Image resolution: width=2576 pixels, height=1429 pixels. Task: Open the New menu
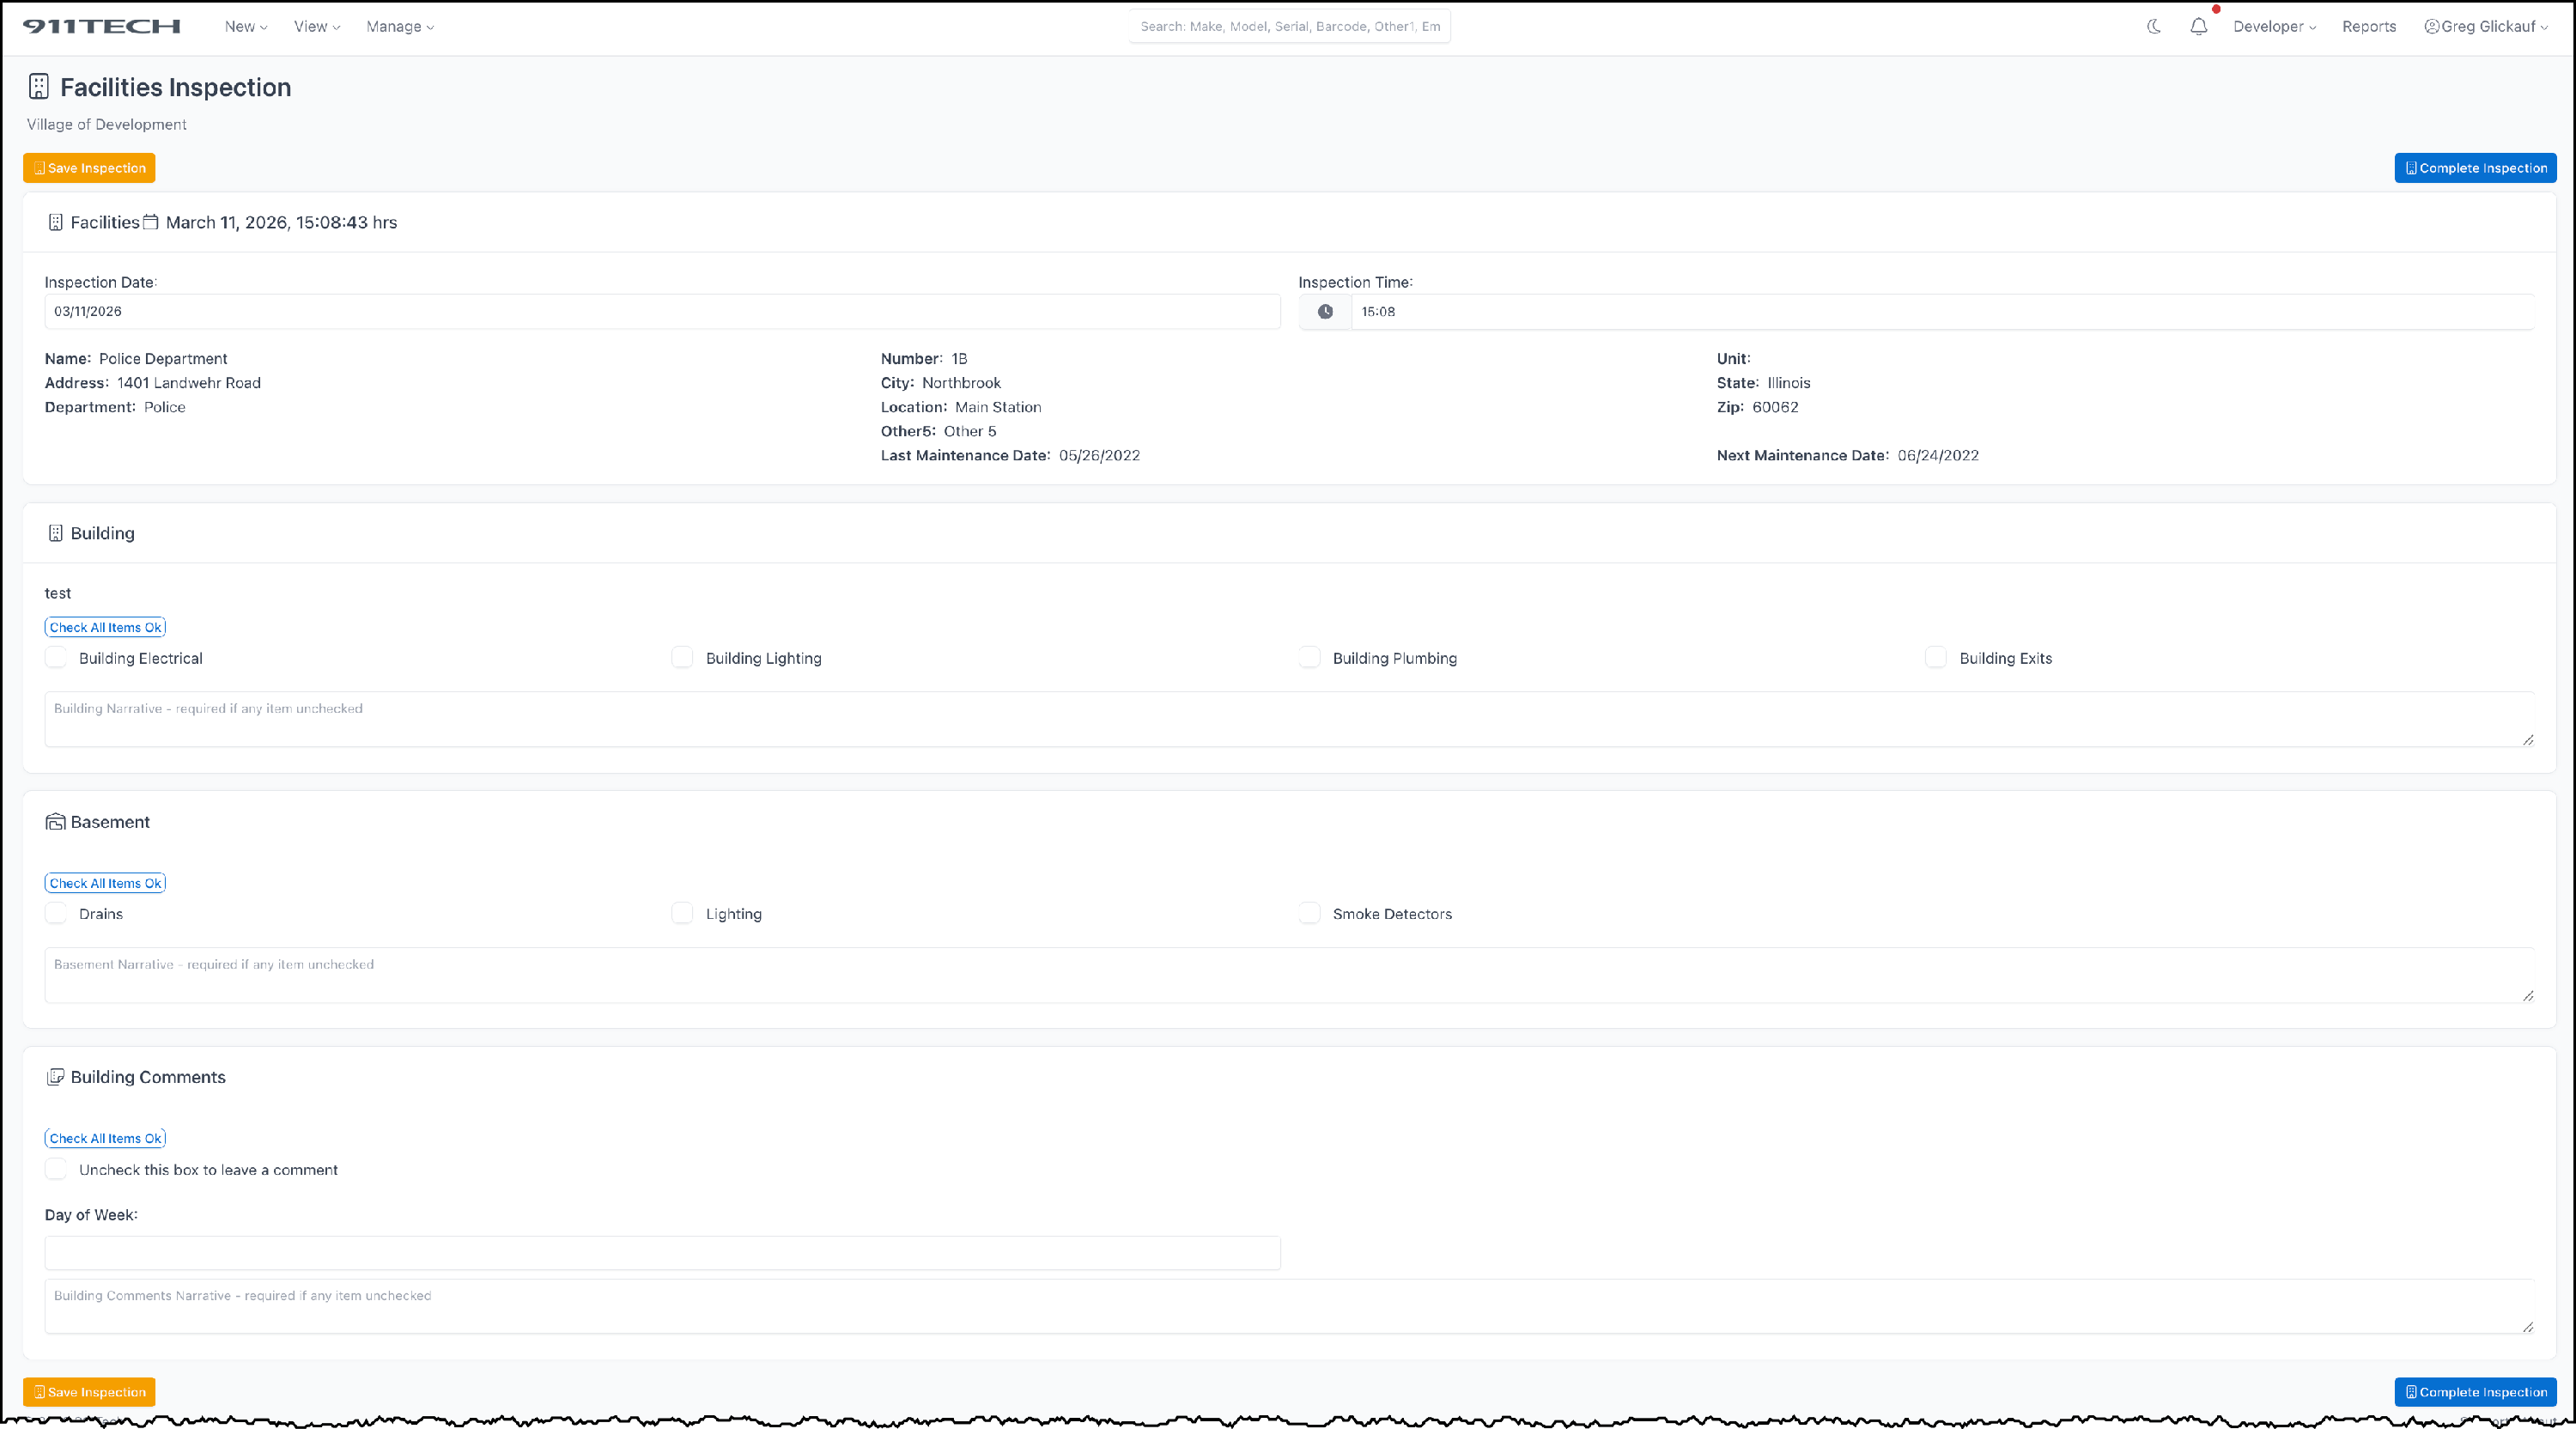click(x=245, y=27)
